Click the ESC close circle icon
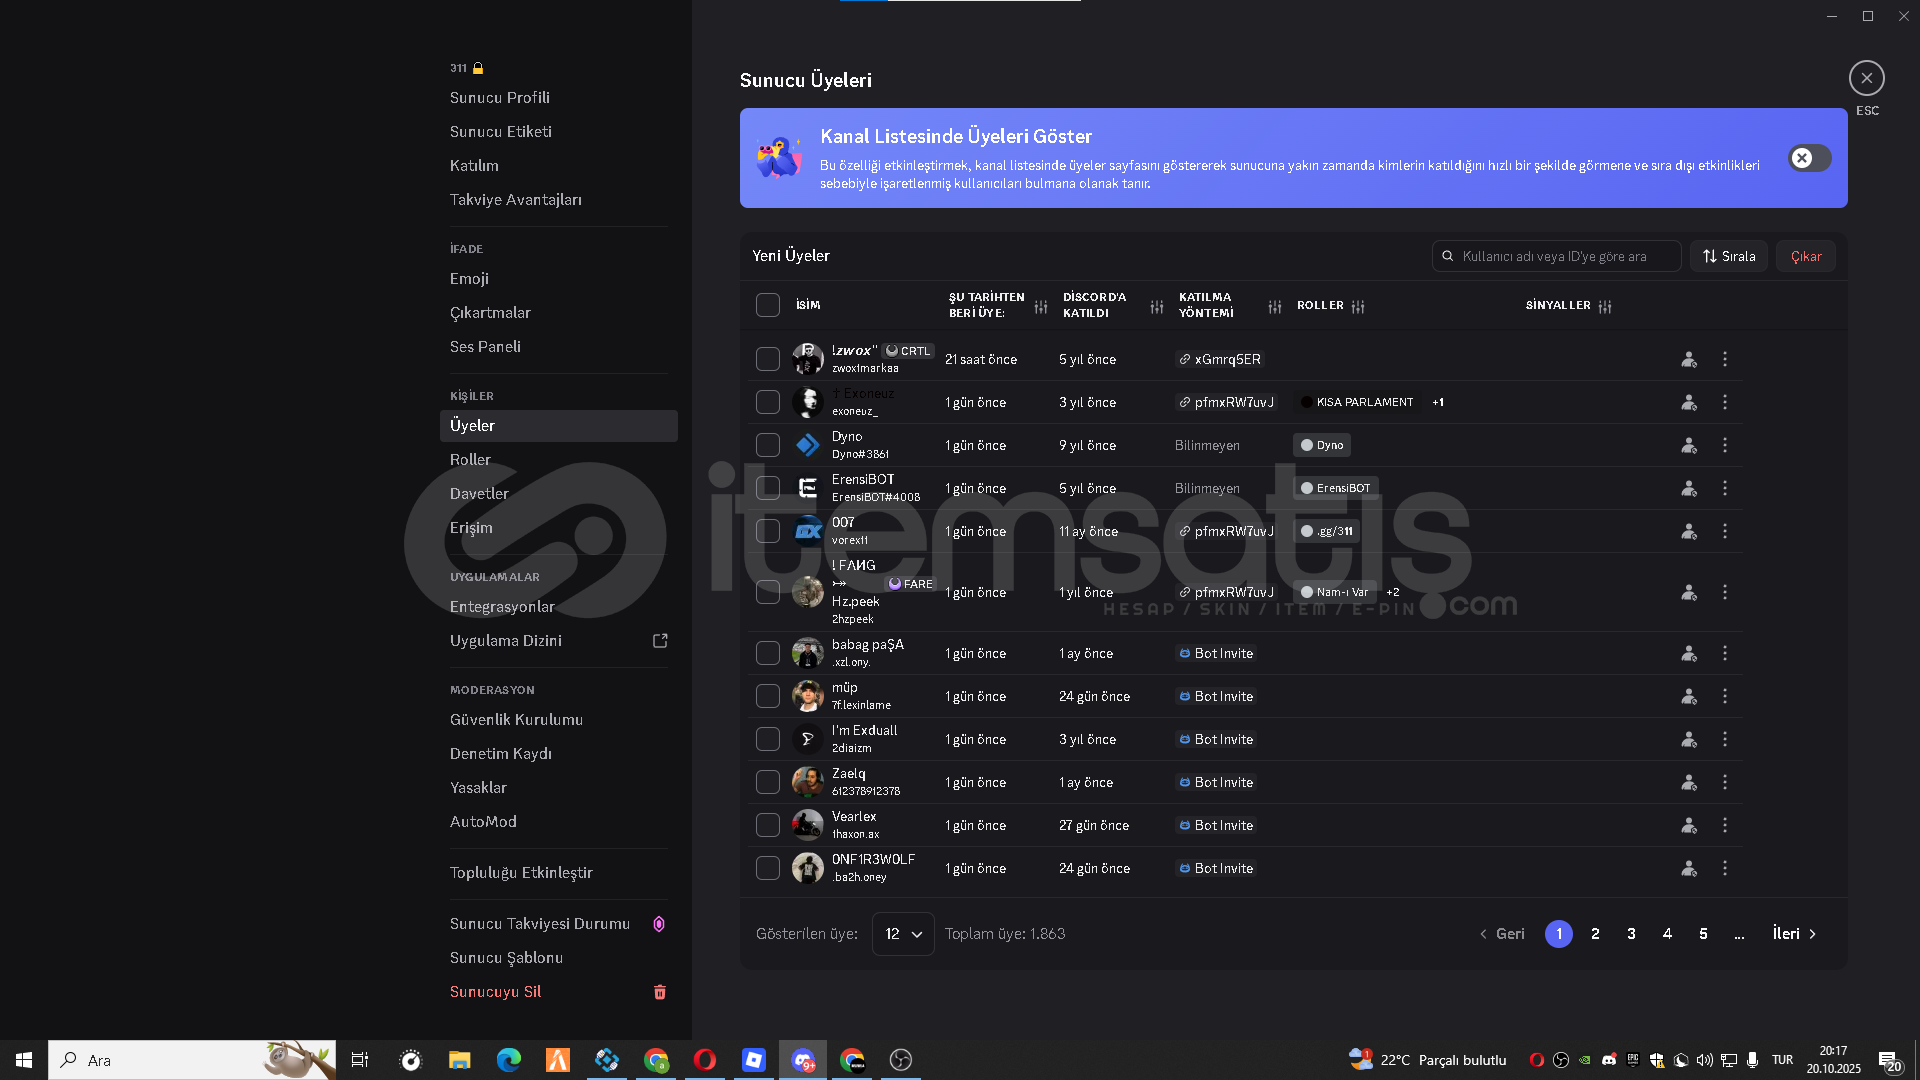The height and width of the screenshot is (1080, 1920). click(x=1866, y=78)
